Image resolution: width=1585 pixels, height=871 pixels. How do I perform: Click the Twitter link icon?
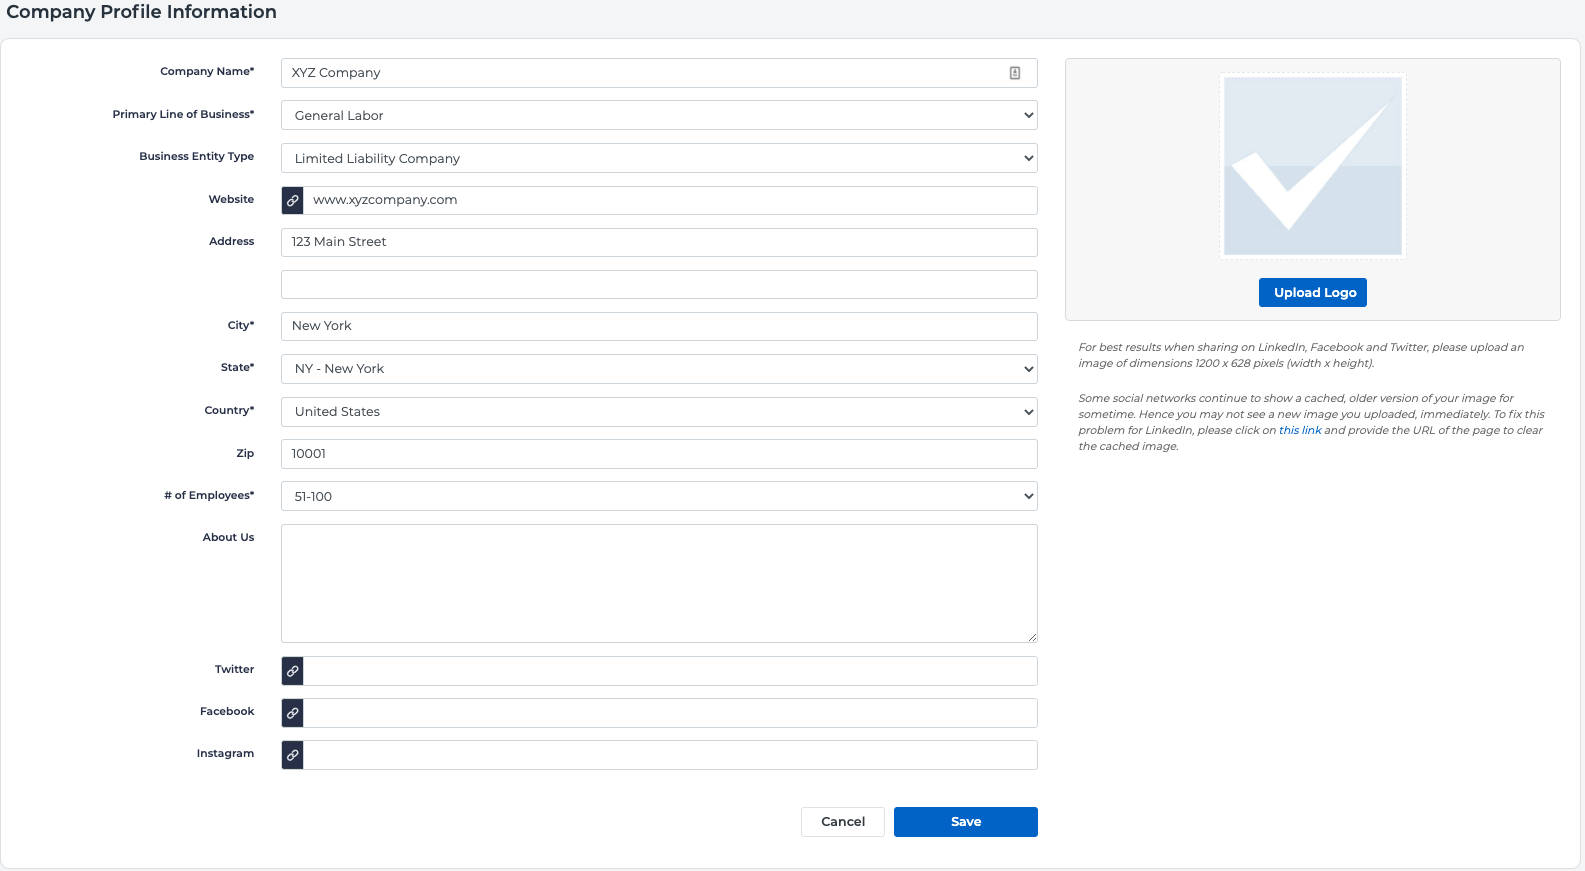click(292, 671)
